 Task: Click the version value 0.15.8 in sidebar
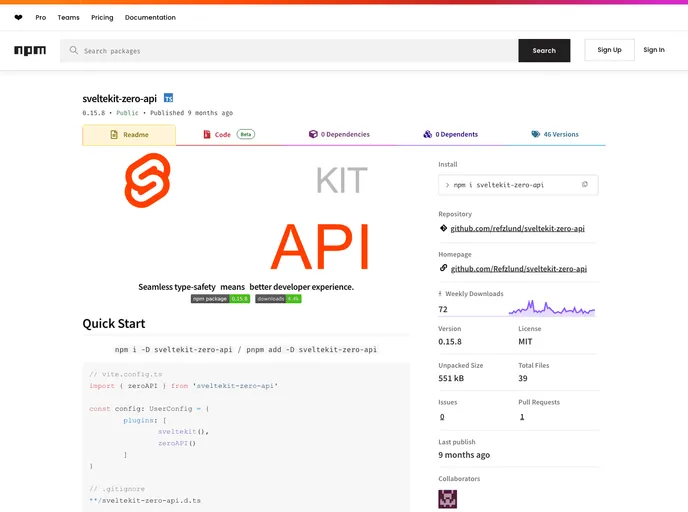(450, 342)
